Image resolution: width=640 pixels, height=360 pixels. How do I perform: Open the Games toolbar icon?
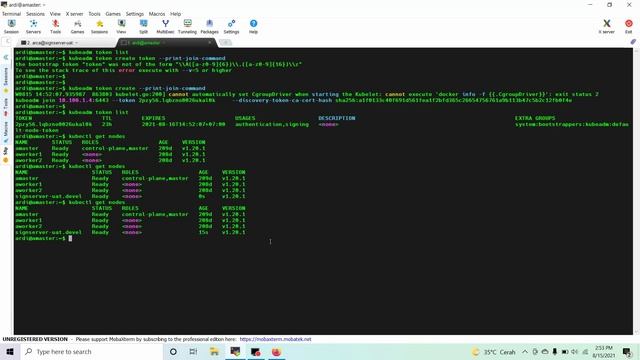(x=77, y=27)
